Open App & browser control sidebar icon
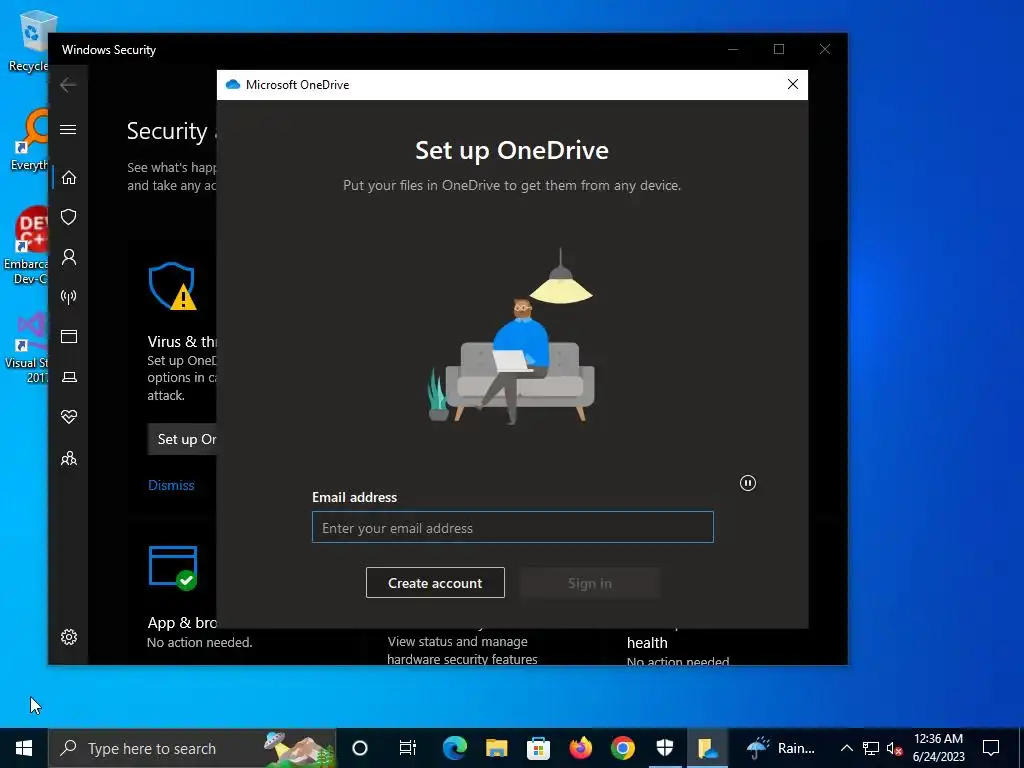1024x768 pixels. [69, 336]
